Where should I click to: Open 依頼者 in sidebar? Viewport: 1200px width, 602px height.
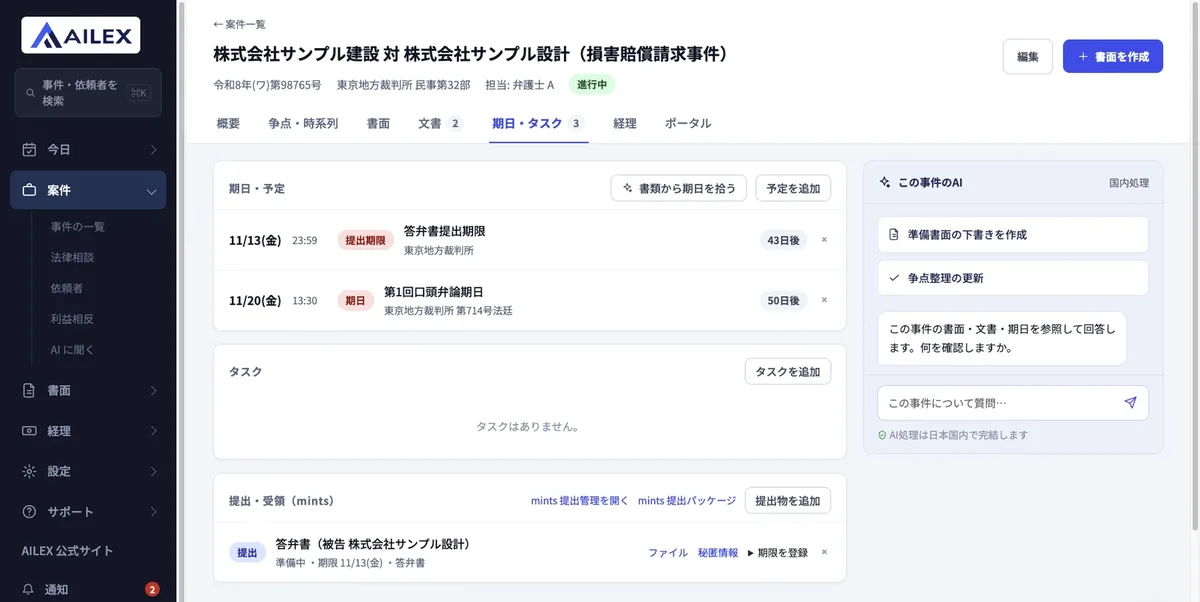(x=67, y=288)
